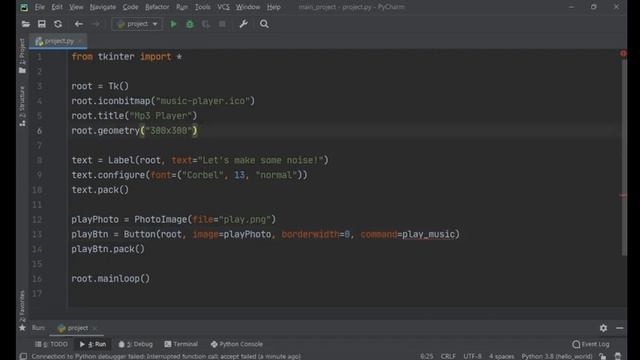Open Settings via the wrench icon
Viewport: 640px width, 360px height.
tap(244, 24)
